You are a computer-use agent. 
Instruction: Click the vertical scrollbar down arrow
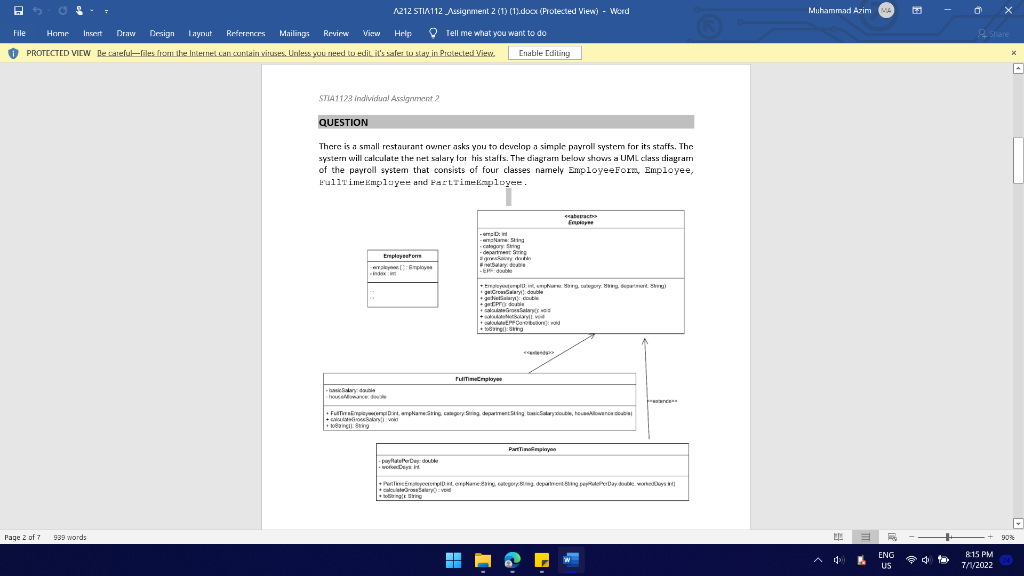pos(1017,524)
